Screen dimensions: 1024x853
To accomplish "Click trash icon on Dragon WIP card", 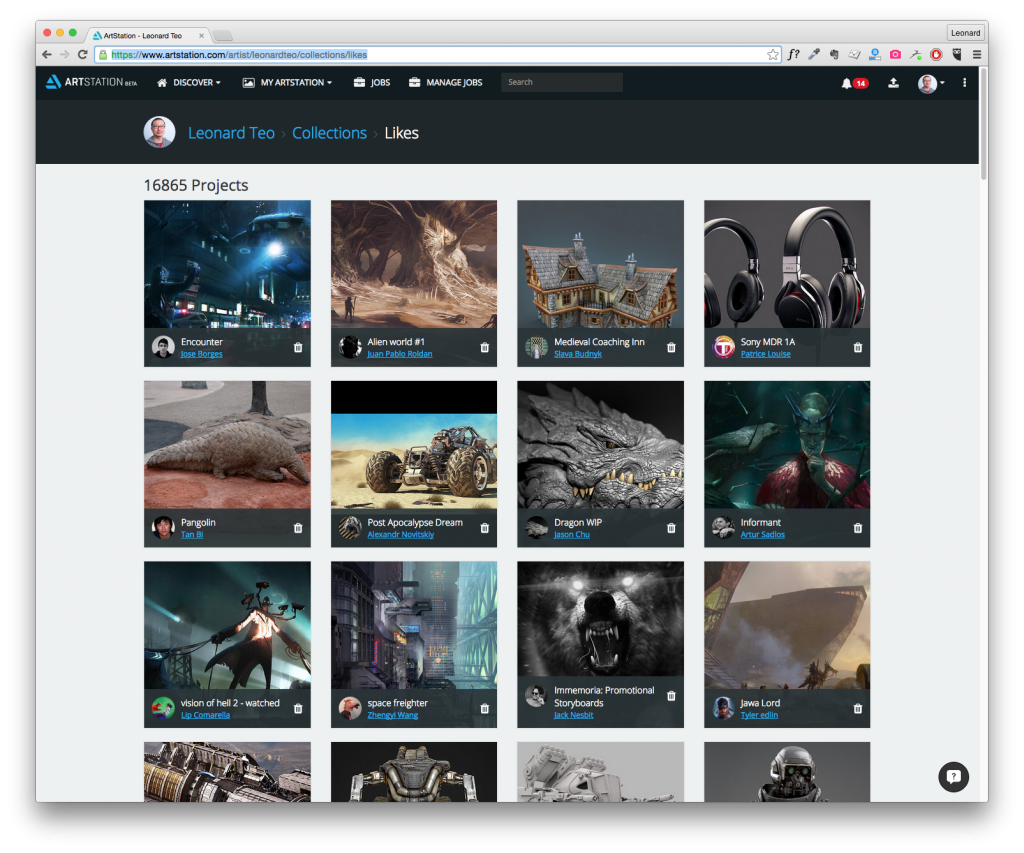I will click(671, 528).
